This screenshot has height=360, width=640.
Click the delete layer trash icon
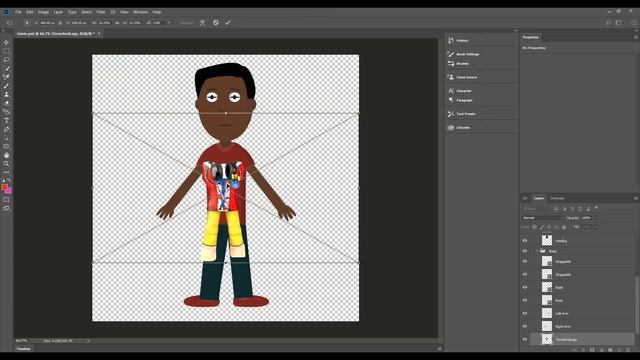(x=628, y=350)
